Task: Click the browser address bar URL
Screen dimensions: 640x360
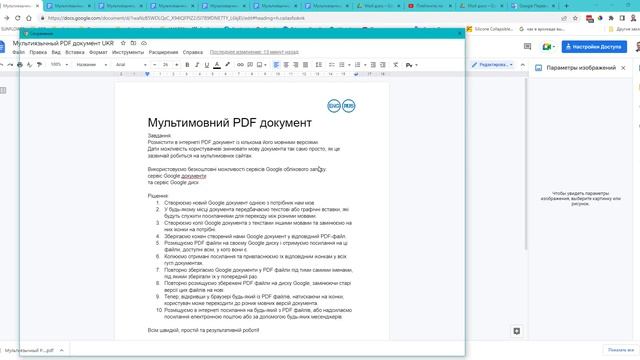Action: 176,18
